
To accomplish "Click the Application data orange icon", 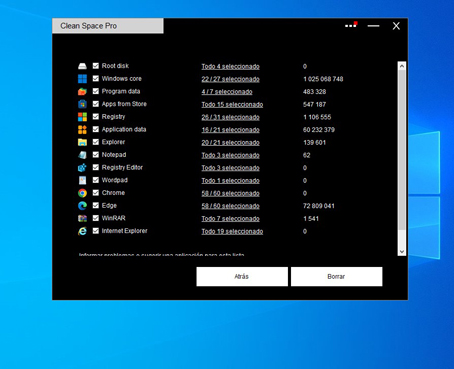I will pos(82,129).
